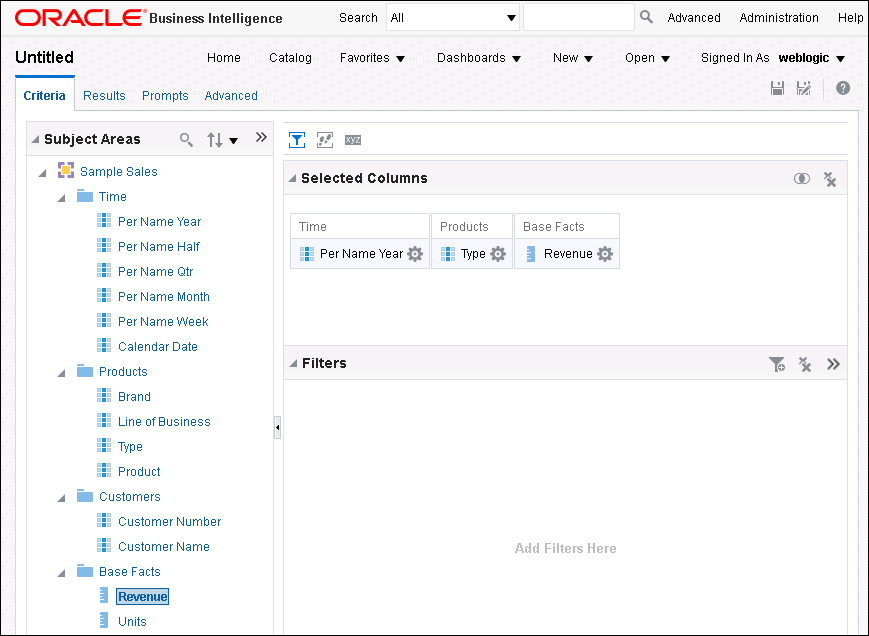This screenshot has height=636, width=869.
Task: Click the search magnifier in Subject Areas pane
Action: [x=186, y=138]
